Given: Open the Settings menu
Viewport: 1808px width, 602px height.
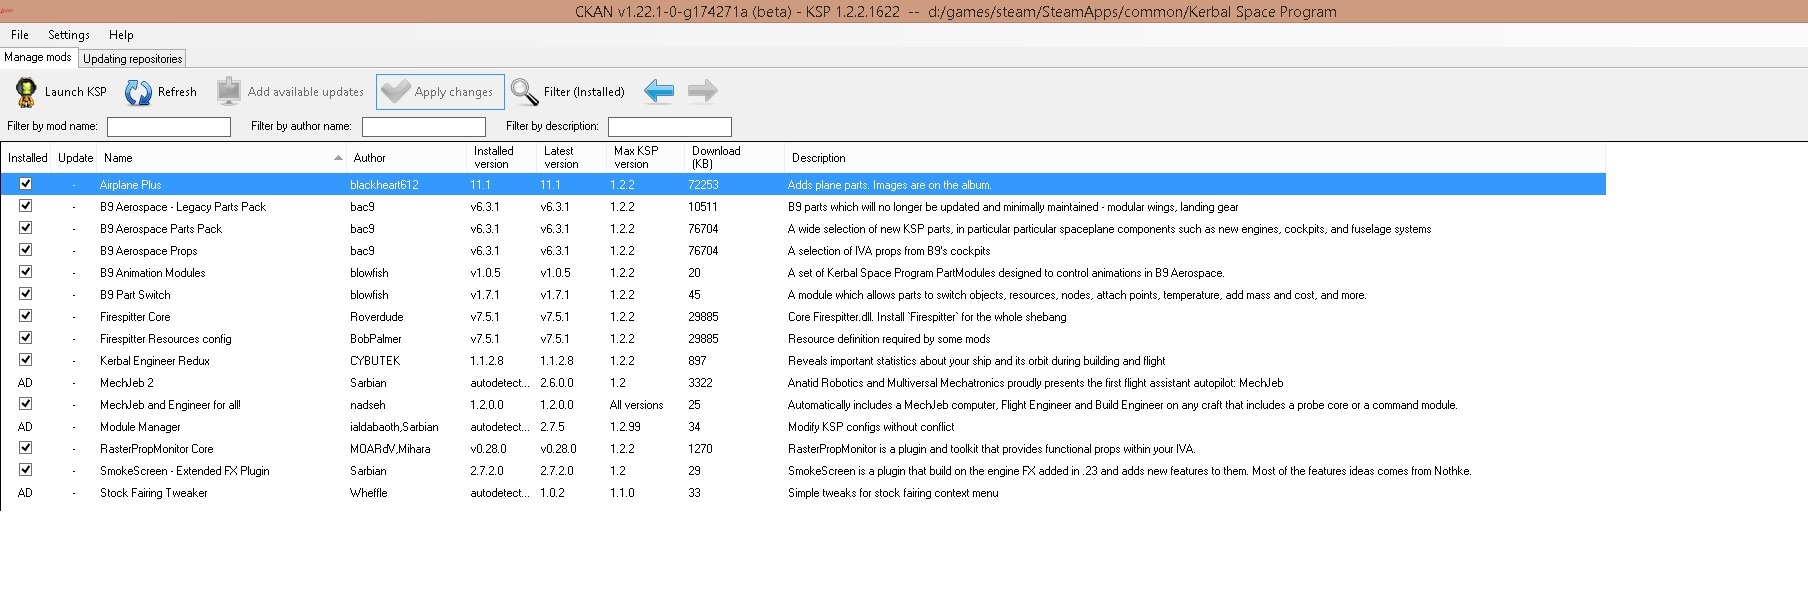Looking at the screenshot, I should [69, 35].
